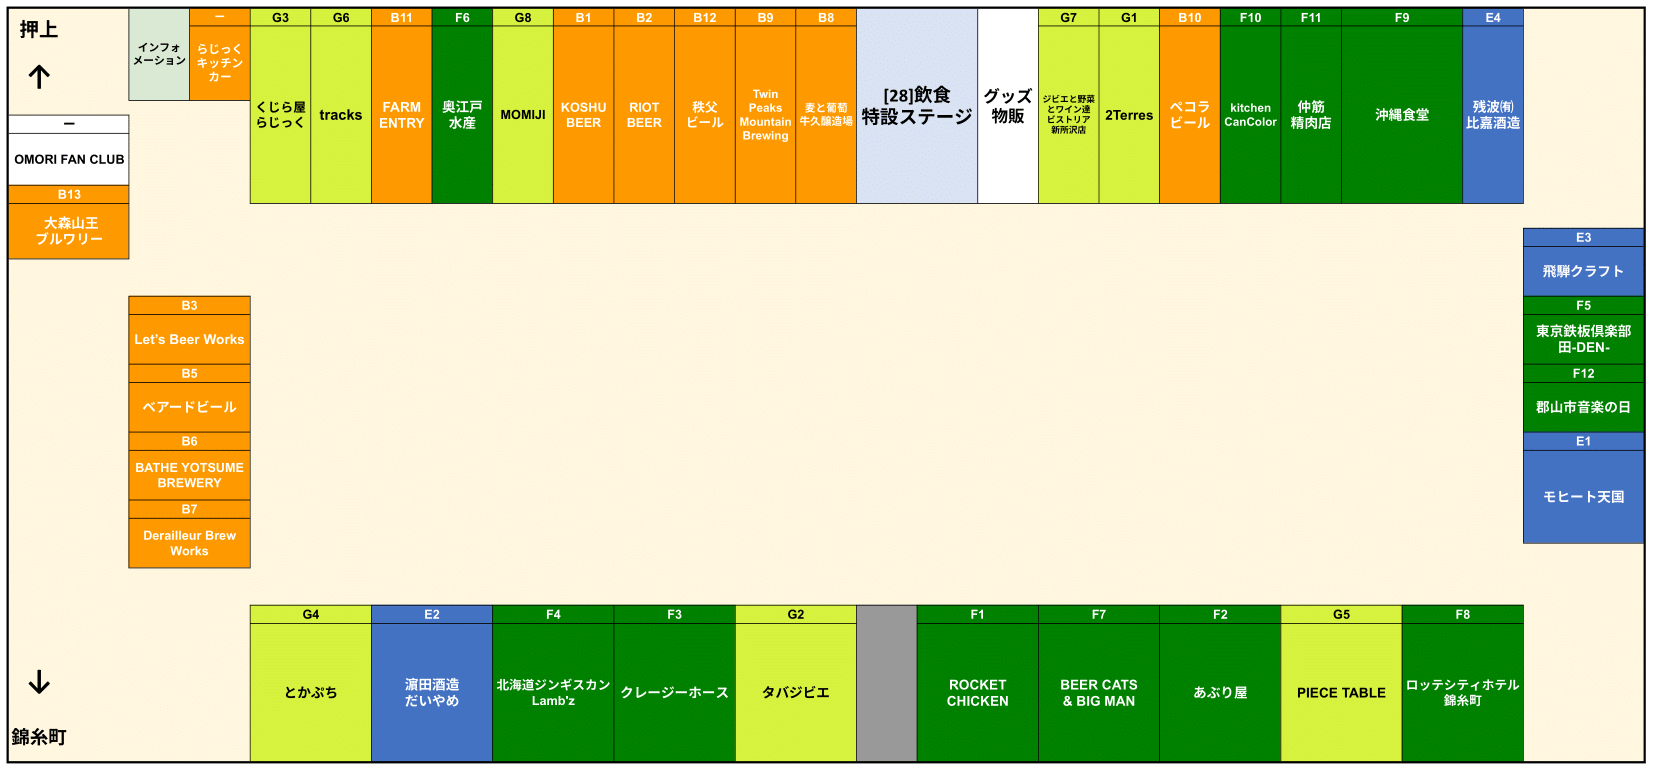This screenshot has height=776, width=1656.
Task: Click the Let's Beer Works booth
Action: pyautogui.click(x=189, y=340)
